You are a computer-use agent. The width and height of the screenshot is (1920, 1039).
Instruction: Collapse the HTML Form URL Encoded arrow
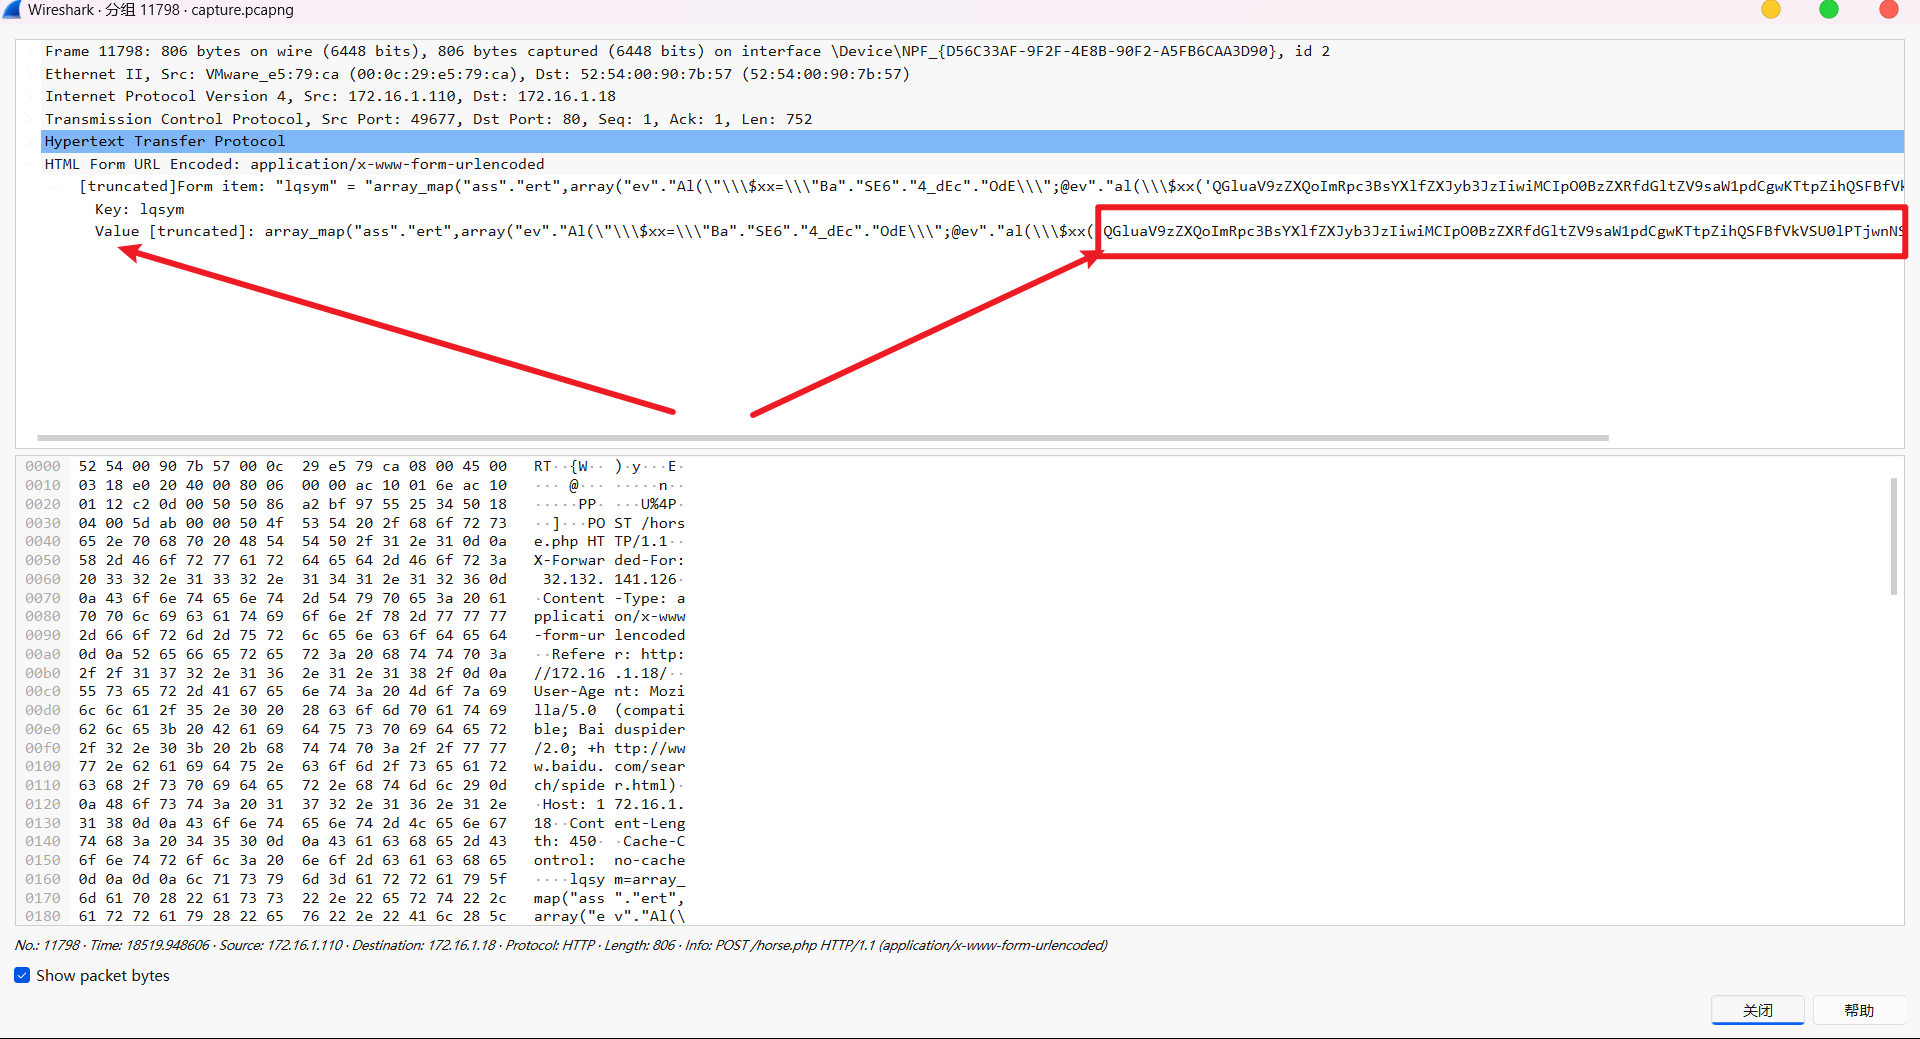(x=31, y=164)
